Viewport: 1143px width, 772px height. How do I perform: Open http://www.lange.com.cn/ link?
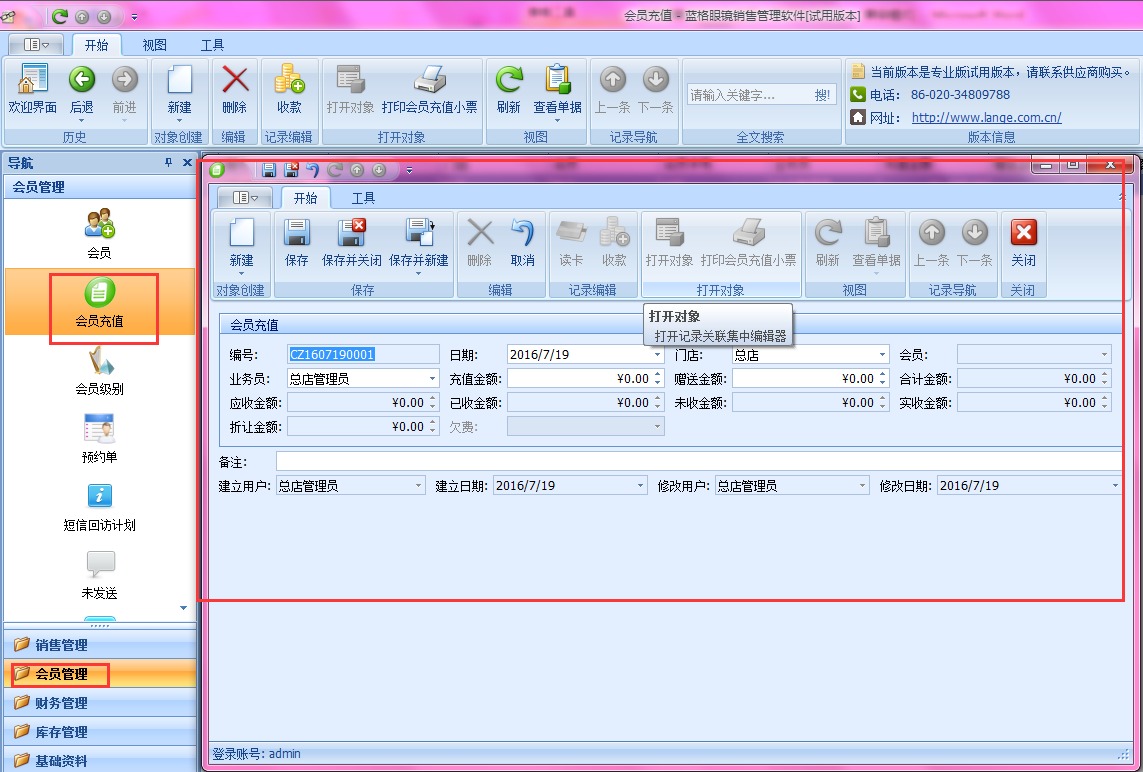pyautogui.click(x=986, y=117)
